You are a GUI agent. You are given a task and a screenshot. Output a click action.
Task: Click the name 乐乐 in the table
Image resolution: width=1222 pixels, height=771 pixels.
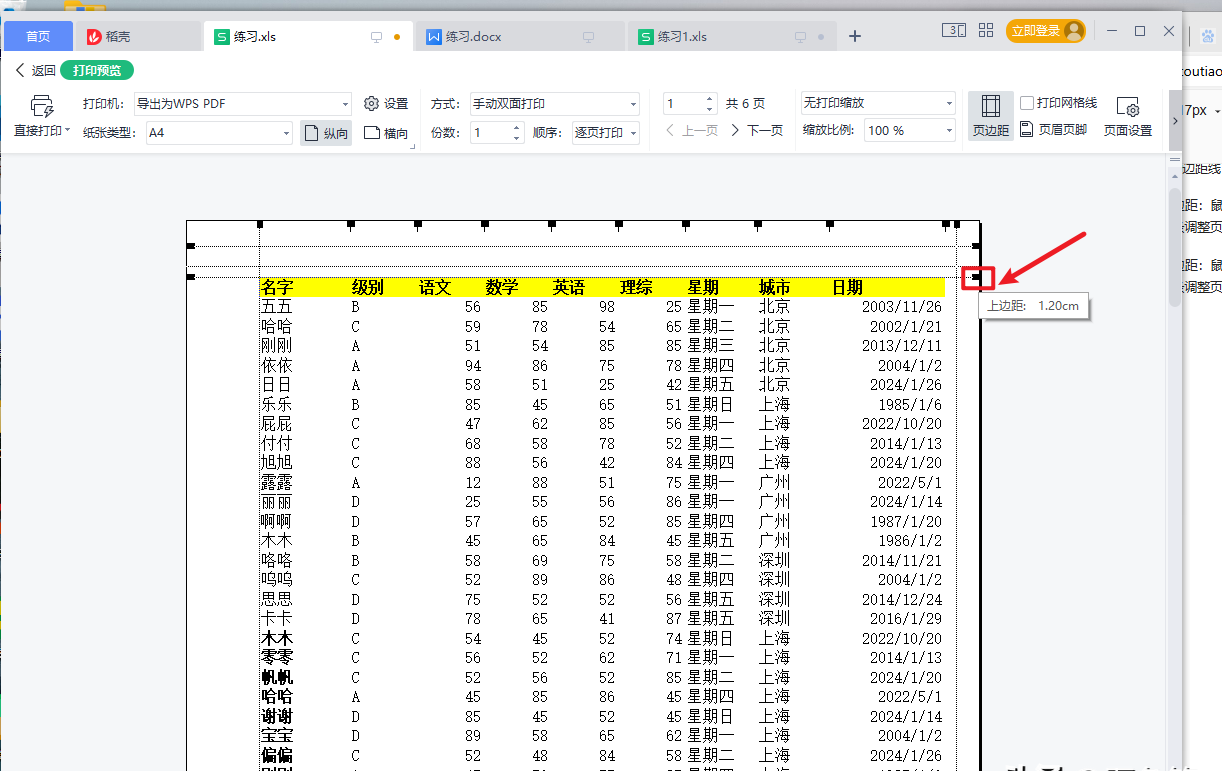[277, 405]
